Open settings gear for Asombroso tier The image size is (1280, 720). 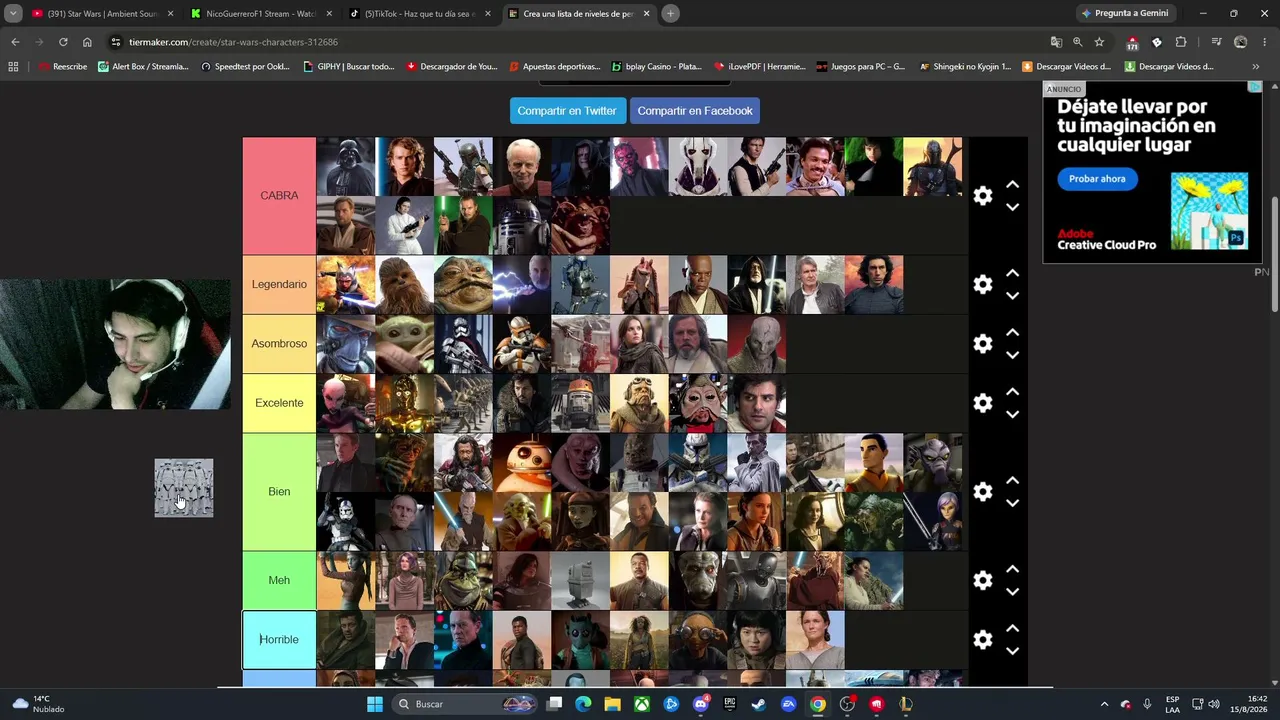click(983, 344)
